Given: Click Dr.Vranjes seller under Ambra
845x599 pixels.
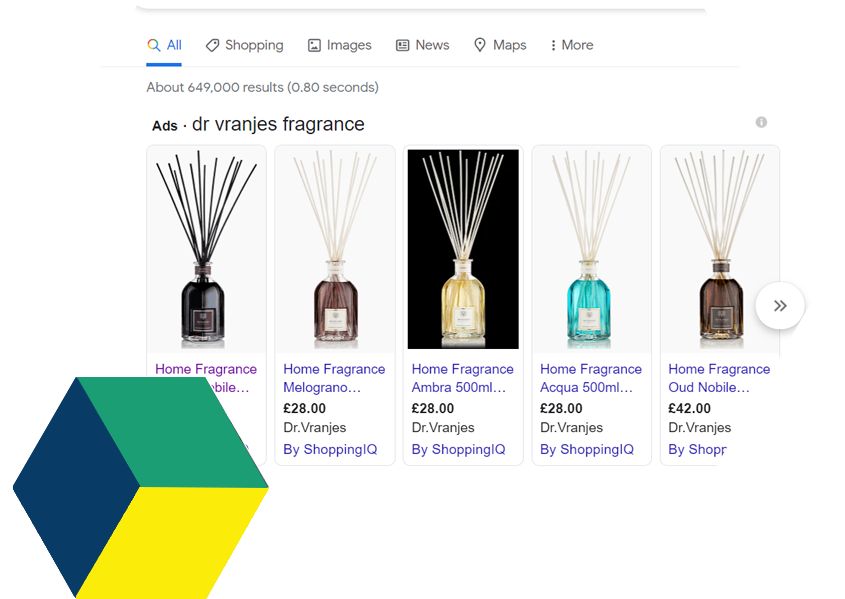Looking at the screenshot, I should (x=443, y=428).
